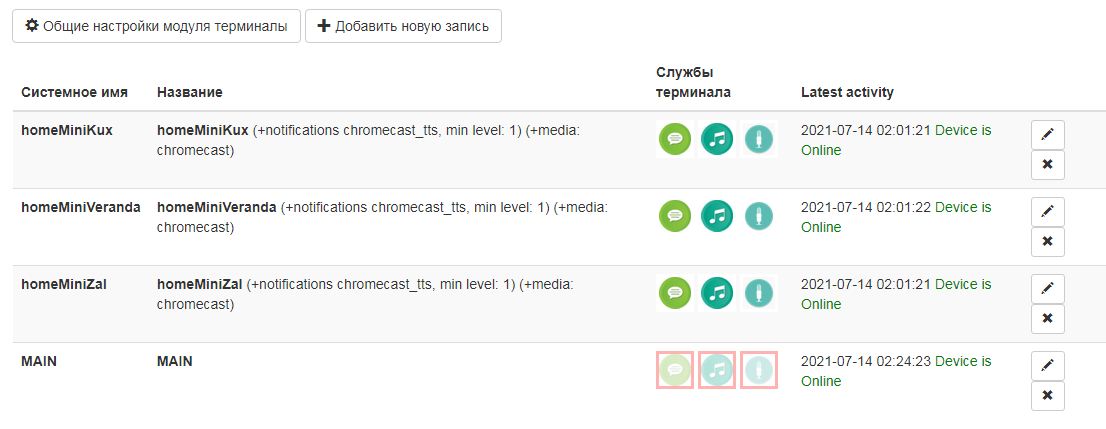
Task: Click MAIN terminal music icon
Action: [717, 370]
